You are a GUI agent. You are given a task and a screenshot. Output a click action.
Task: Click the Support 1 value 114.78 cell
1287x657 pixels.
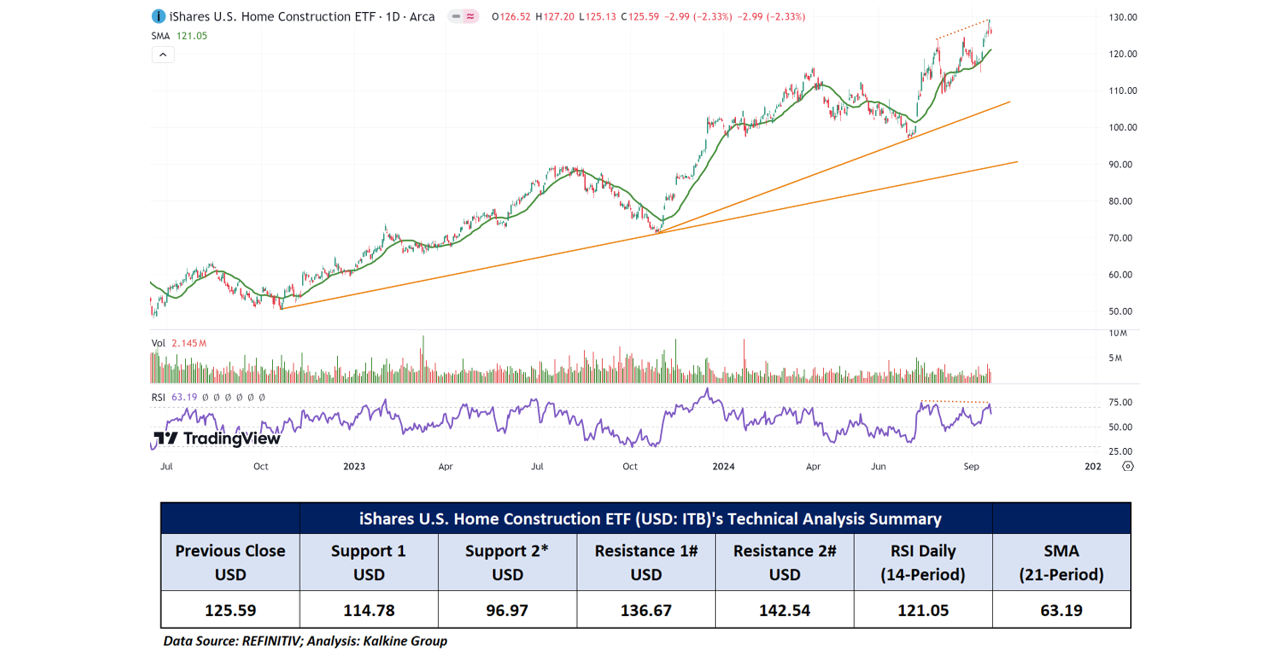[368, 610]
